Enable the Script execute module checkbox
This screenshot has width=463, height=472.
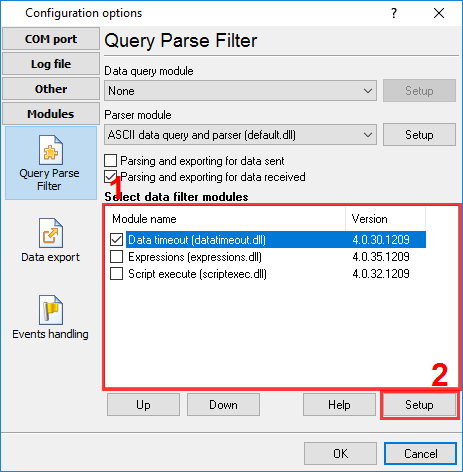coord(116,274)
